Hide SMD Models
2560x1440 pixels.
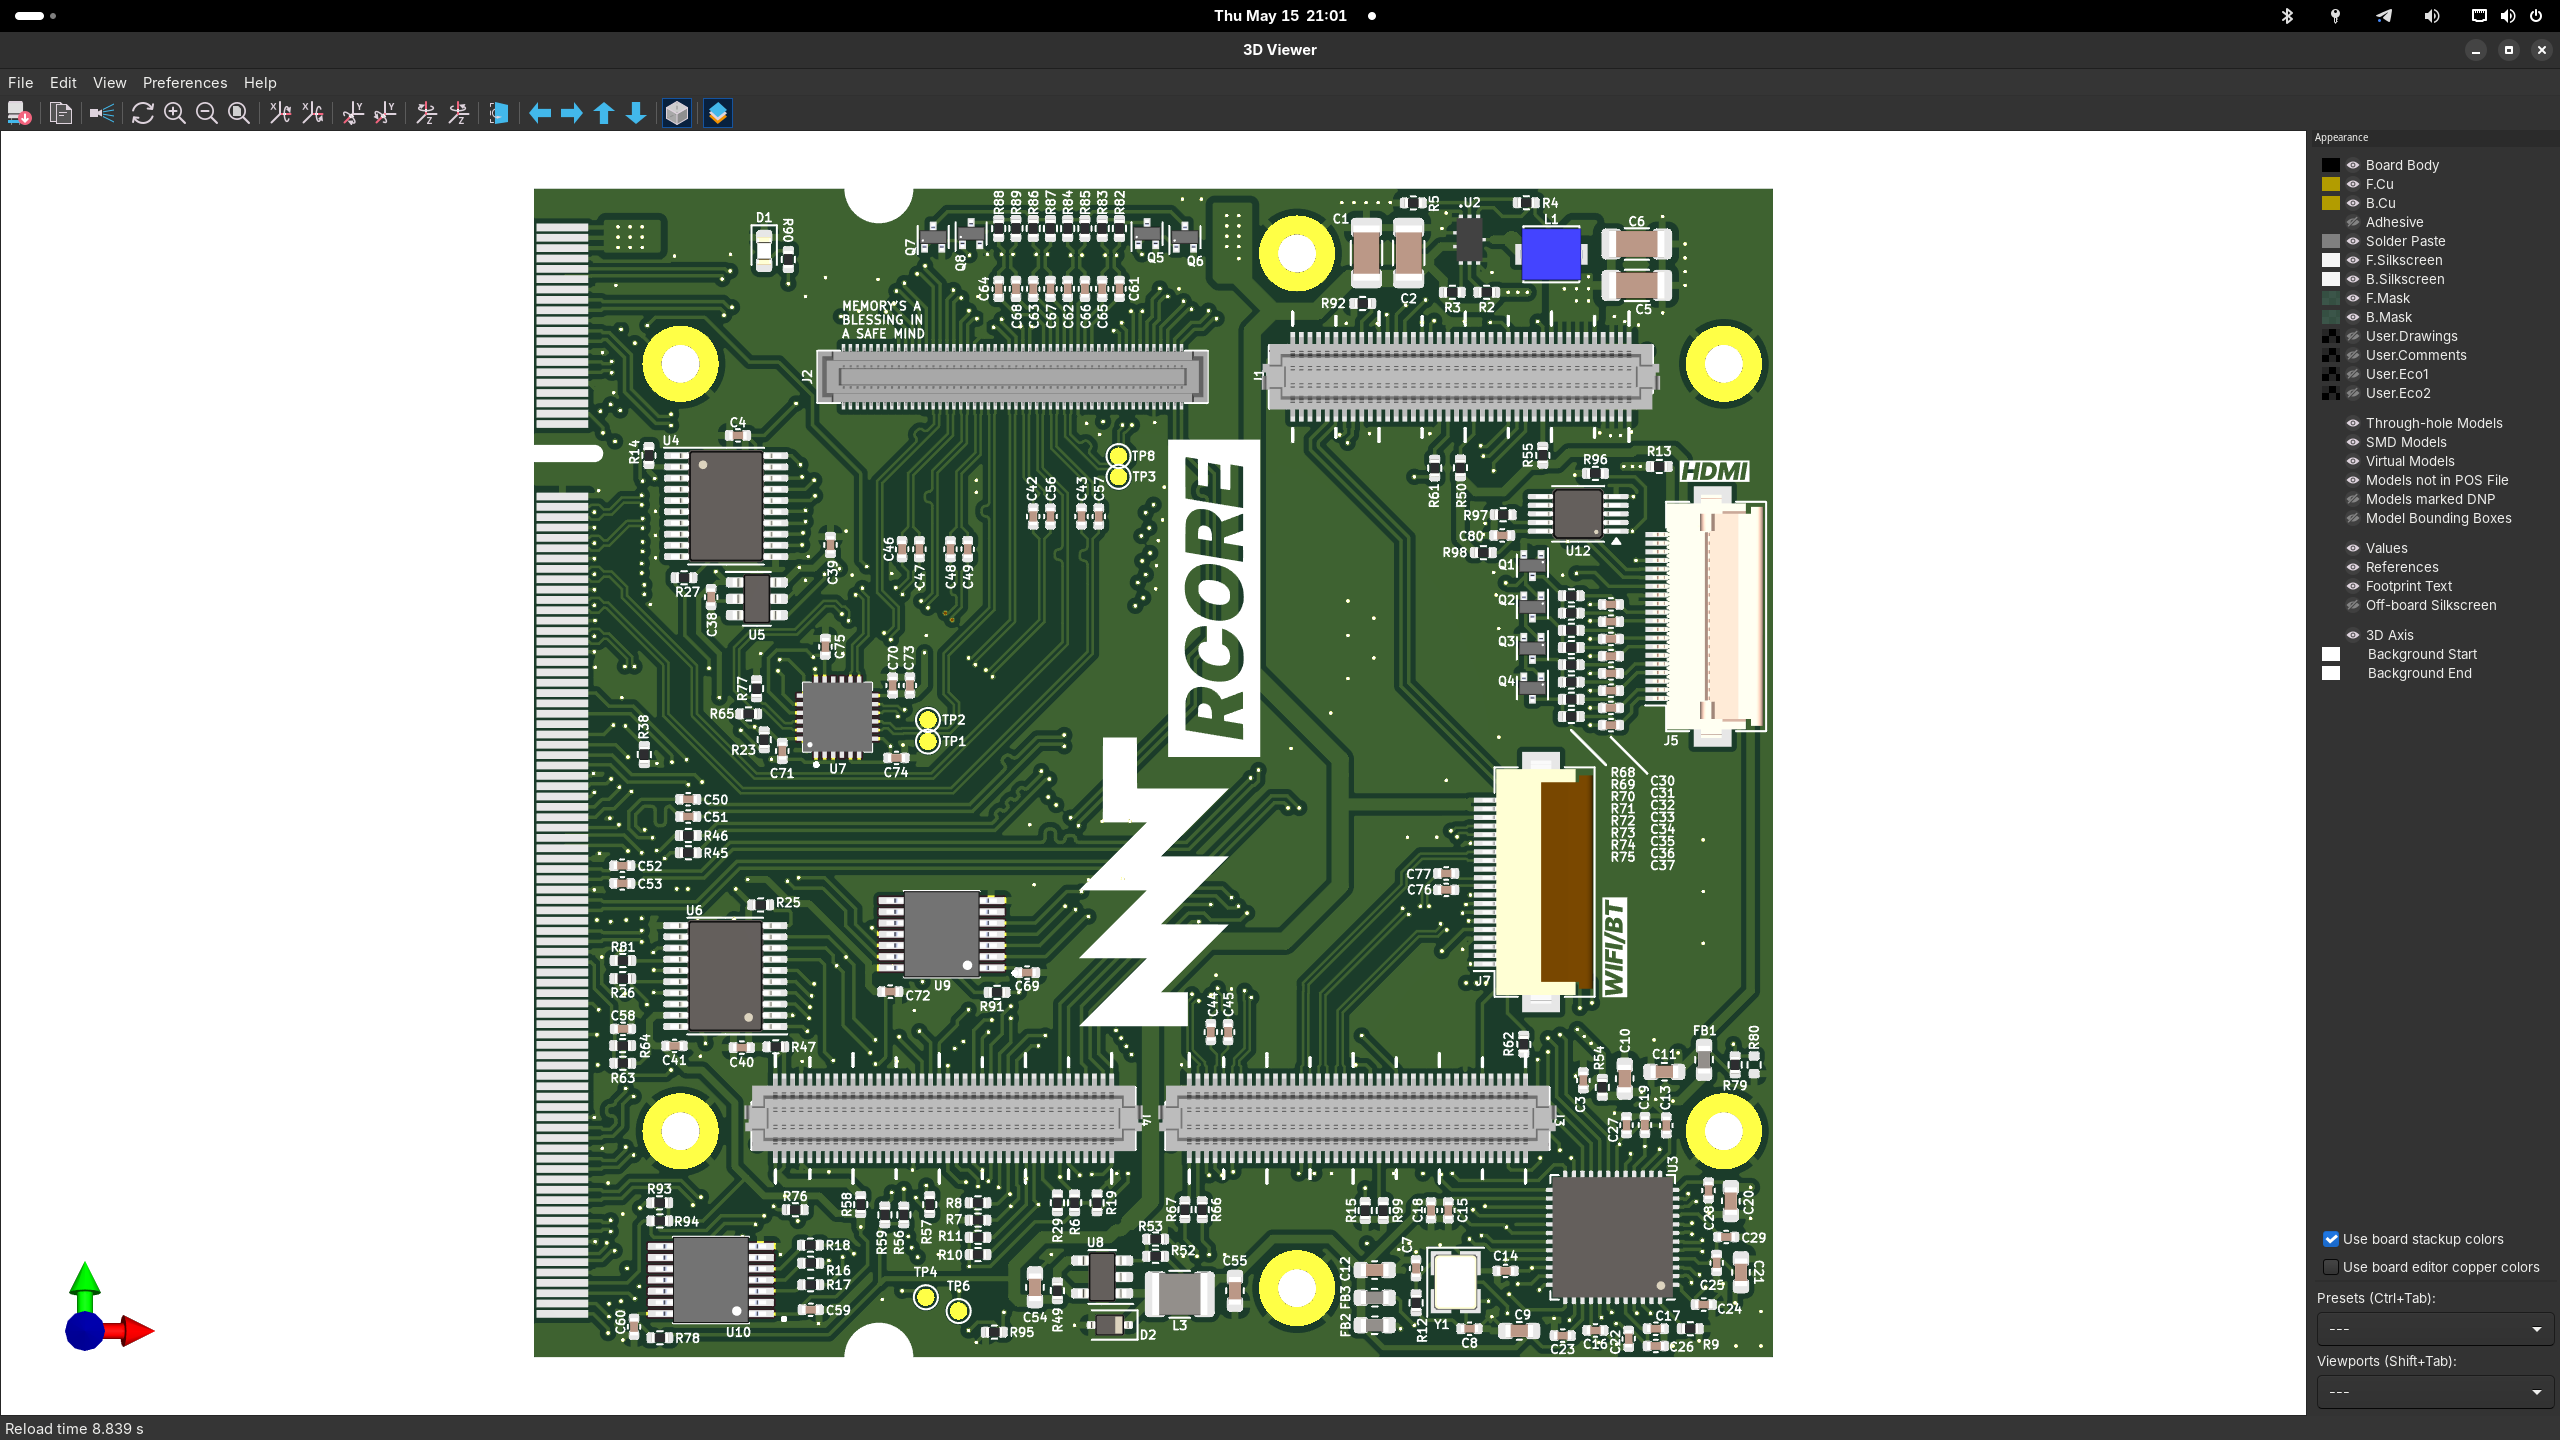point(2353,442)
